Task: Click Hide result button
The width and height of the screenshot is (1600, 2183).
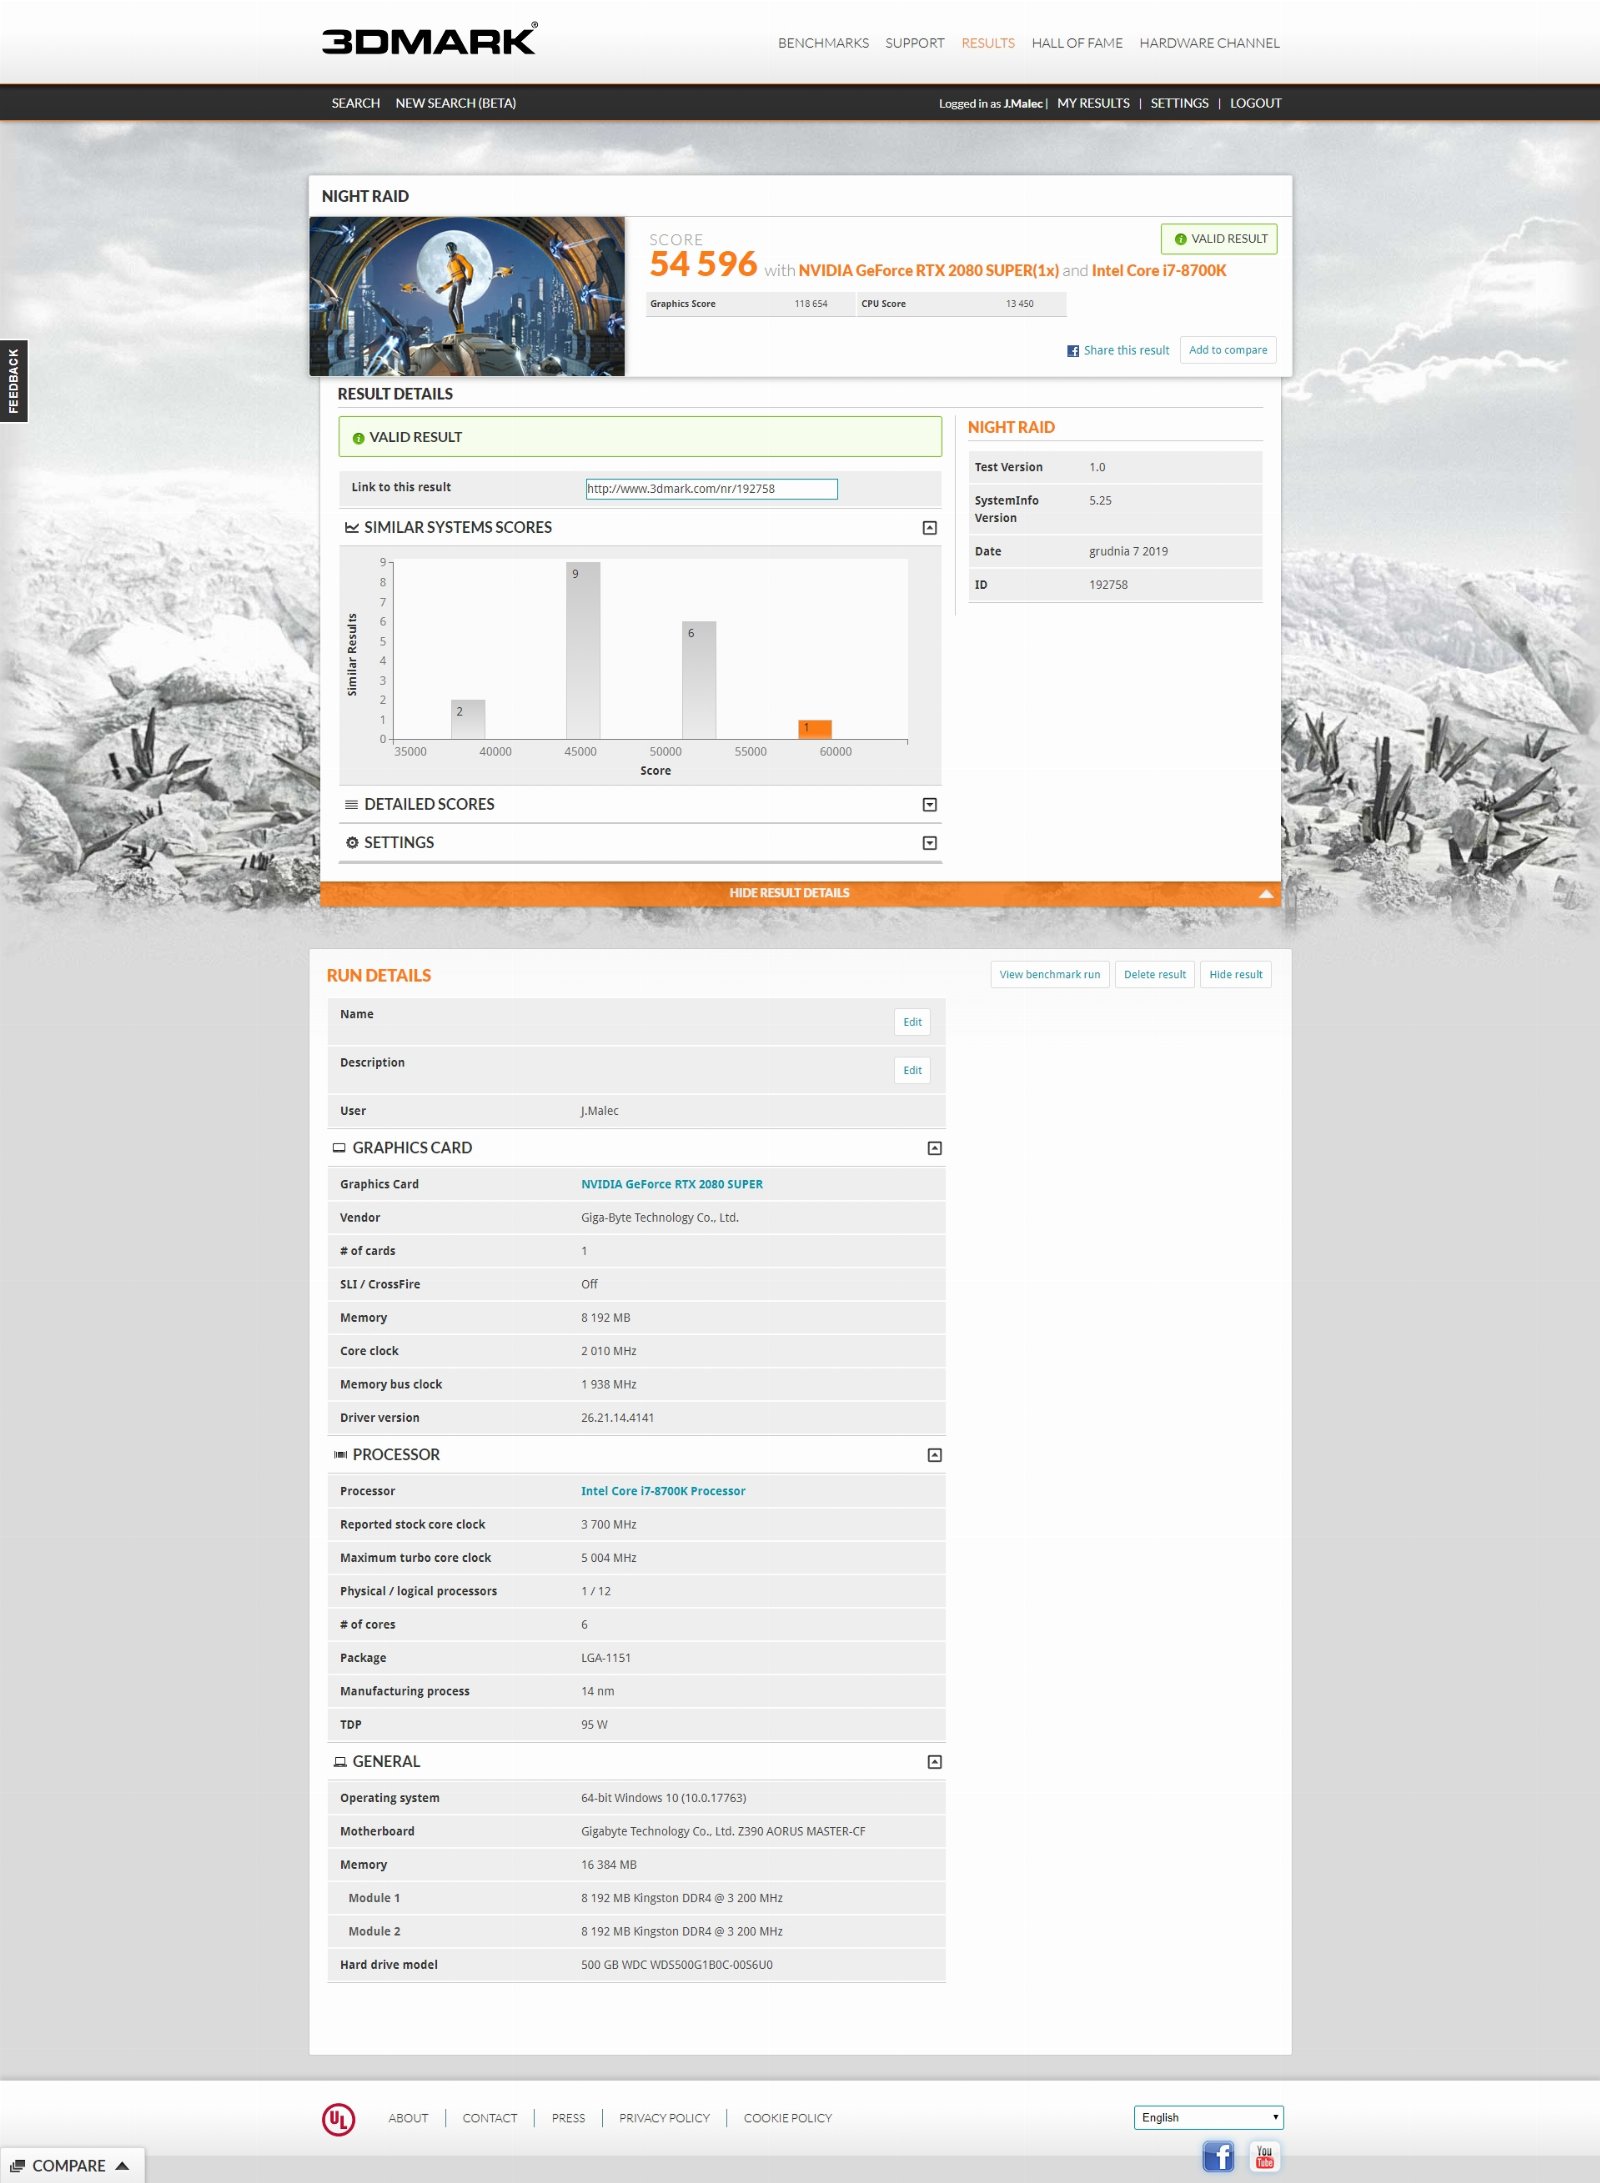Action: tap(1235, 974)
